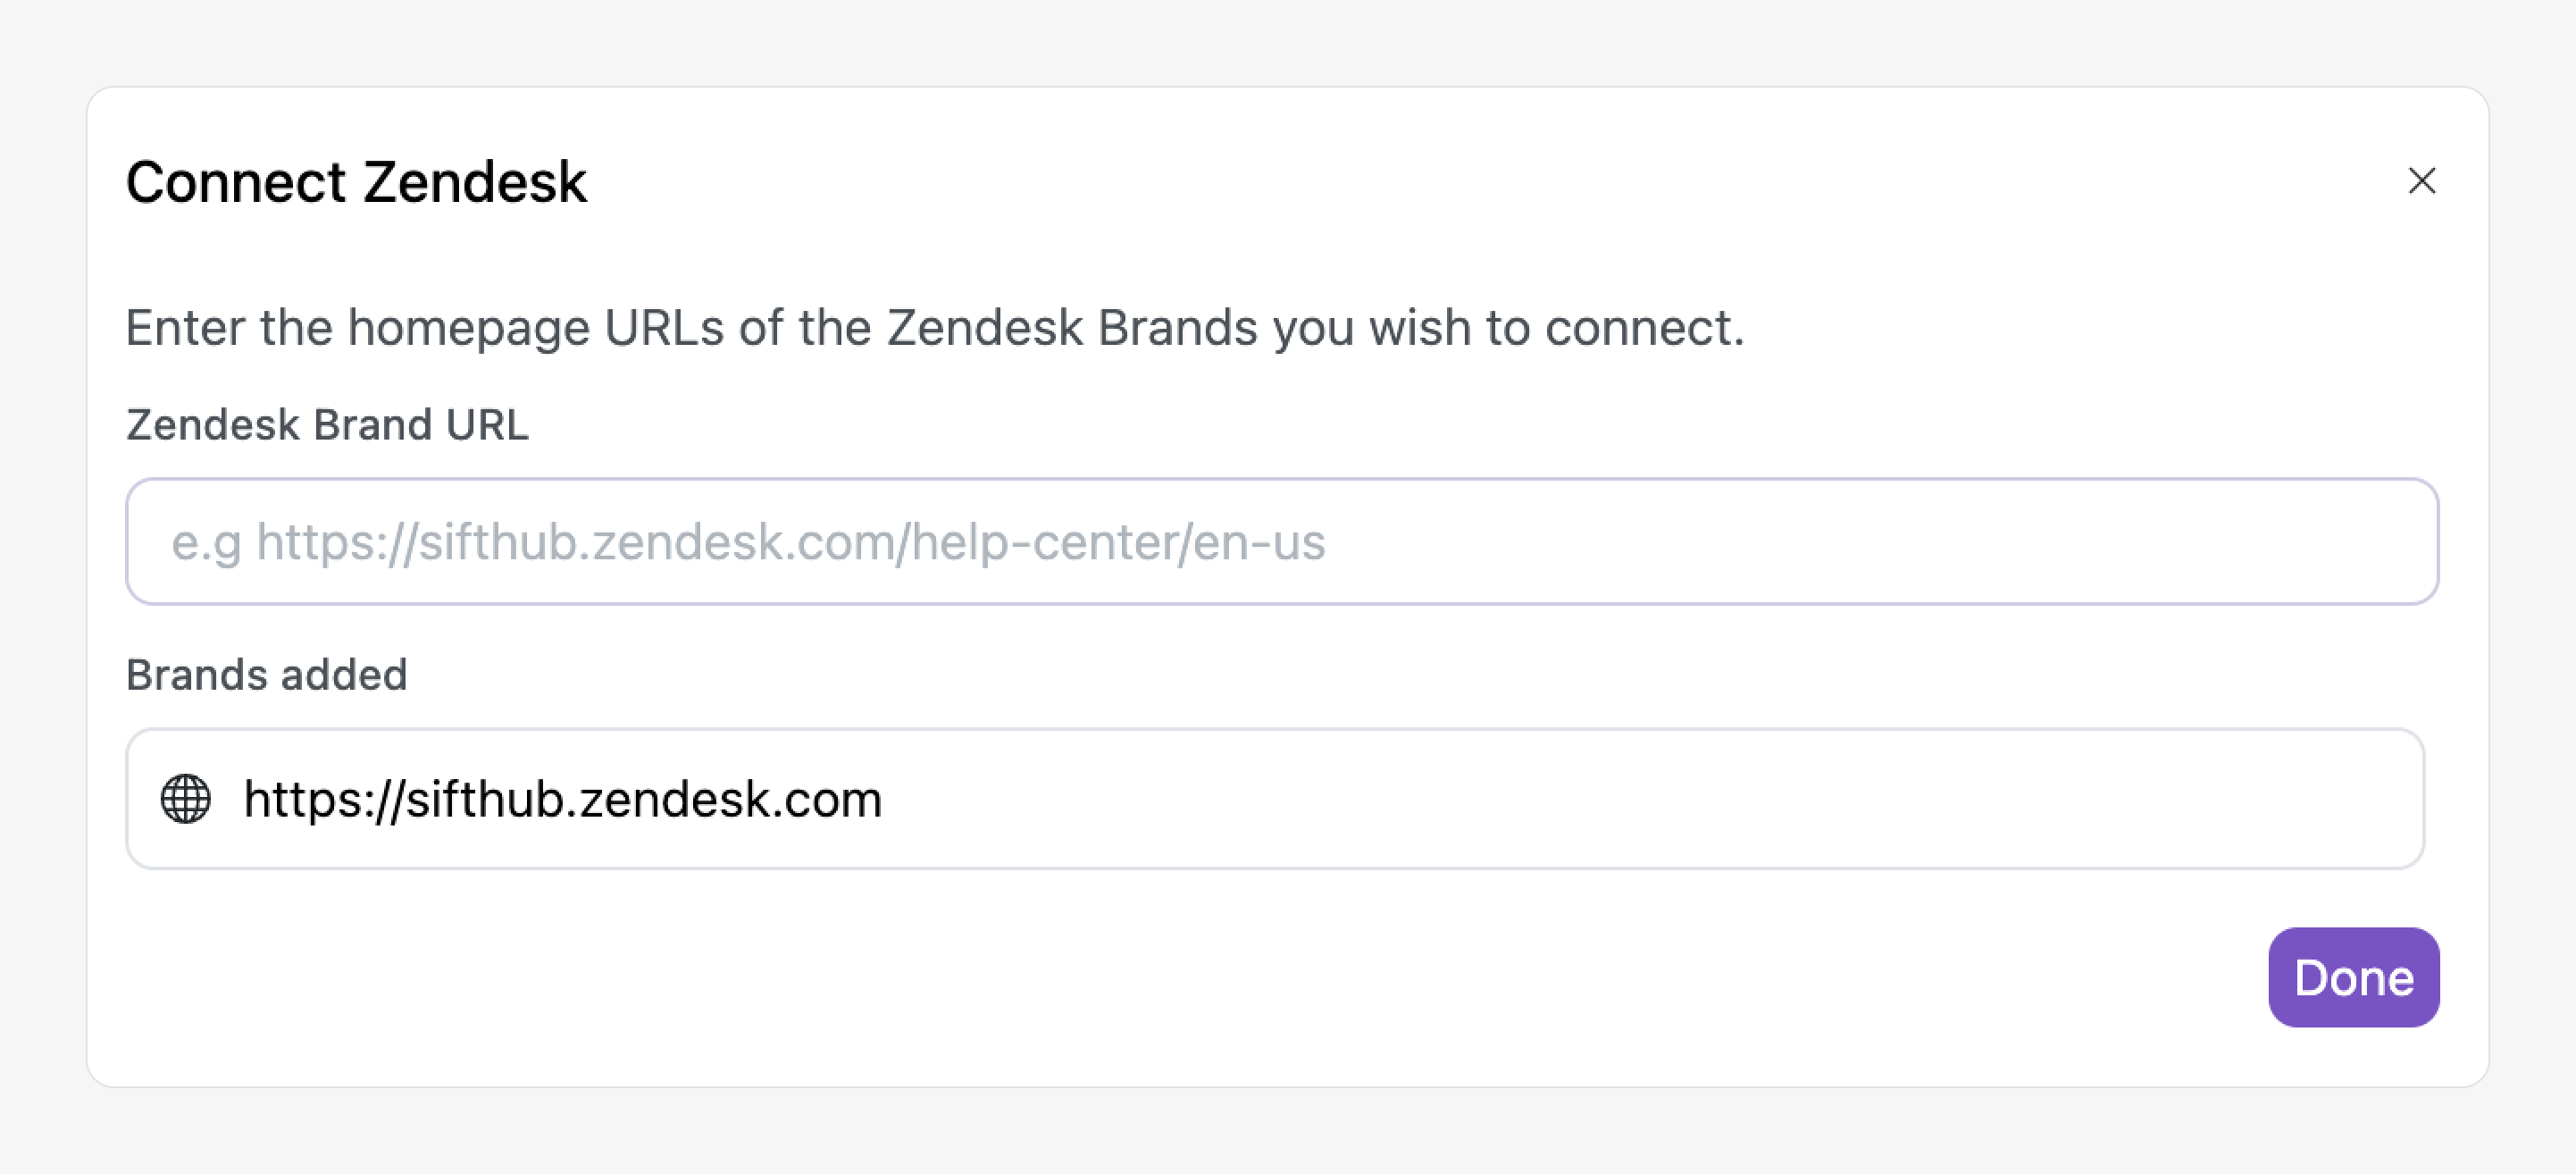The height and width of the screenshot is (1174, 2576).
Task: Click the globe icon beside sifthub brand
Action: click(x=186, y=799)
